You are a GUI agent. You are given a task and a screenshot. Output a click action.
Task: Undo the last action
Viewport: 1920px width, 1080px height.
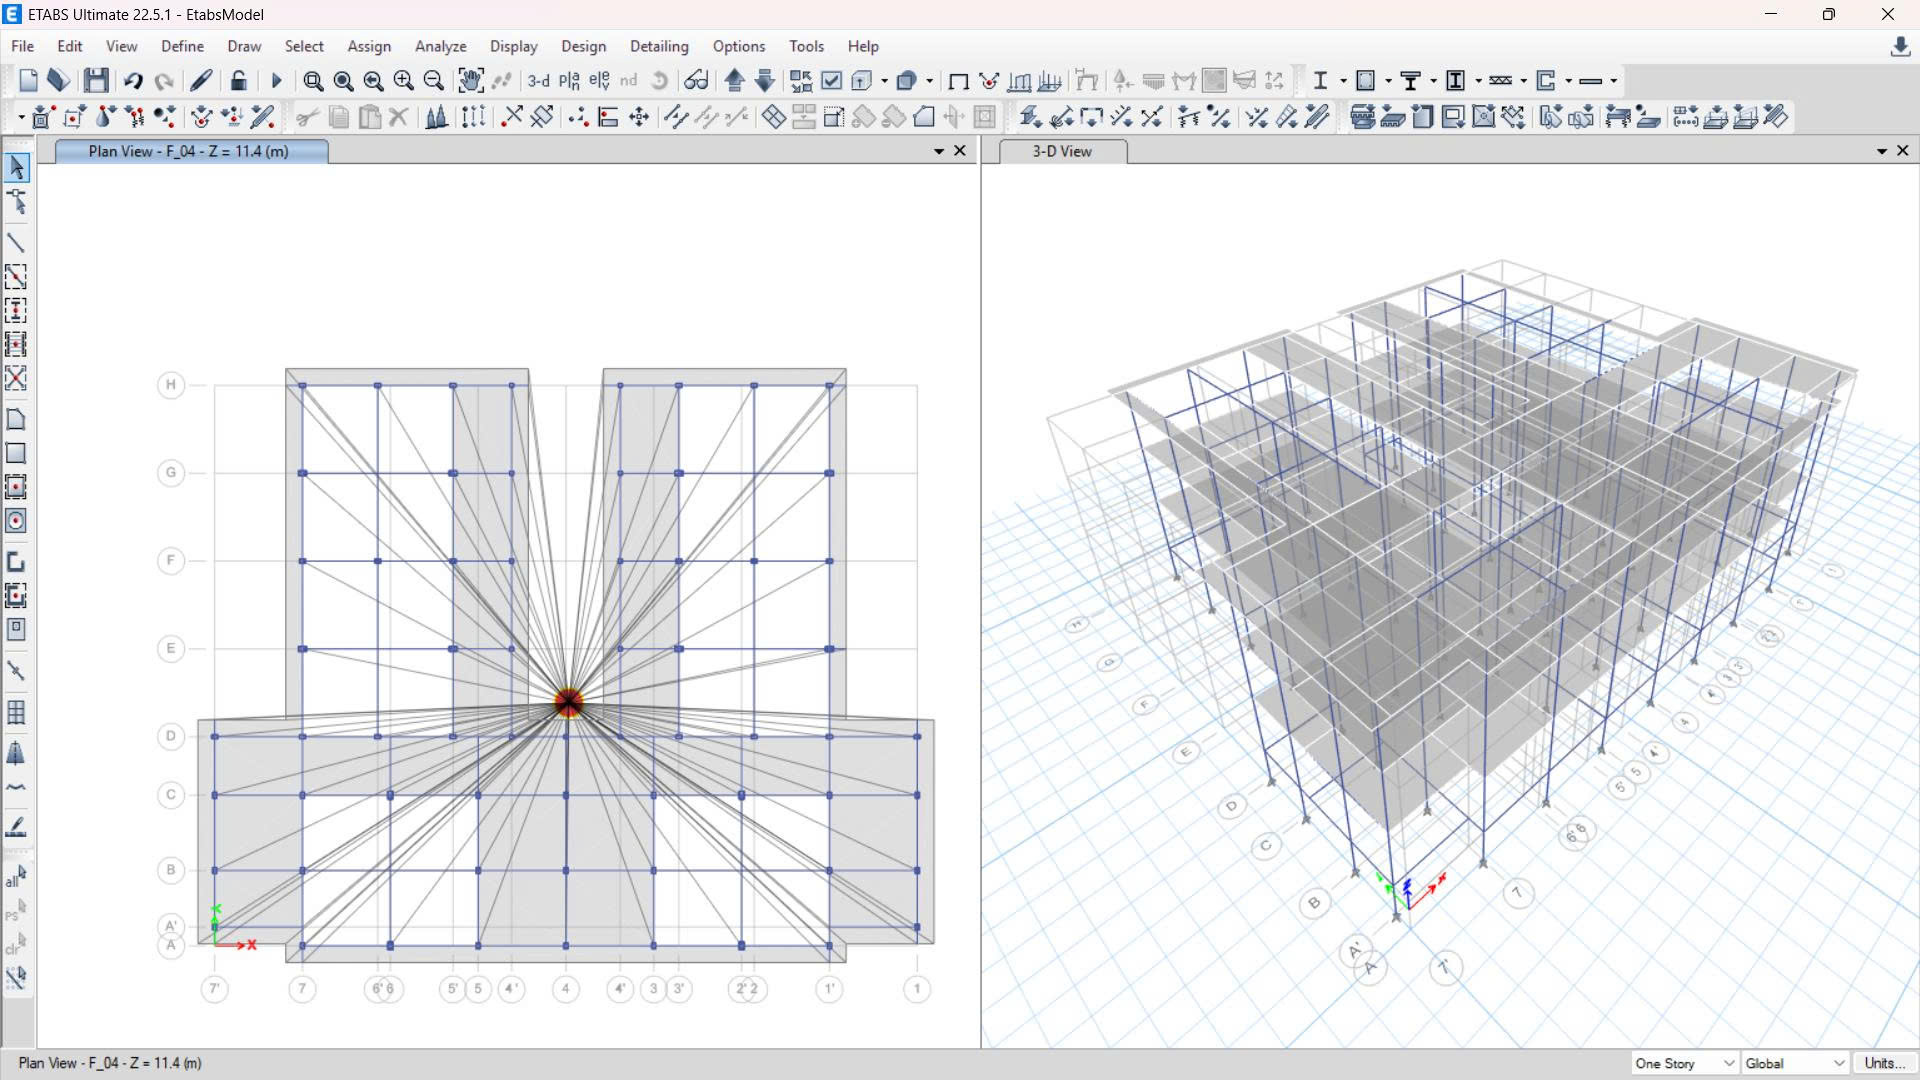tap(133, 81)
